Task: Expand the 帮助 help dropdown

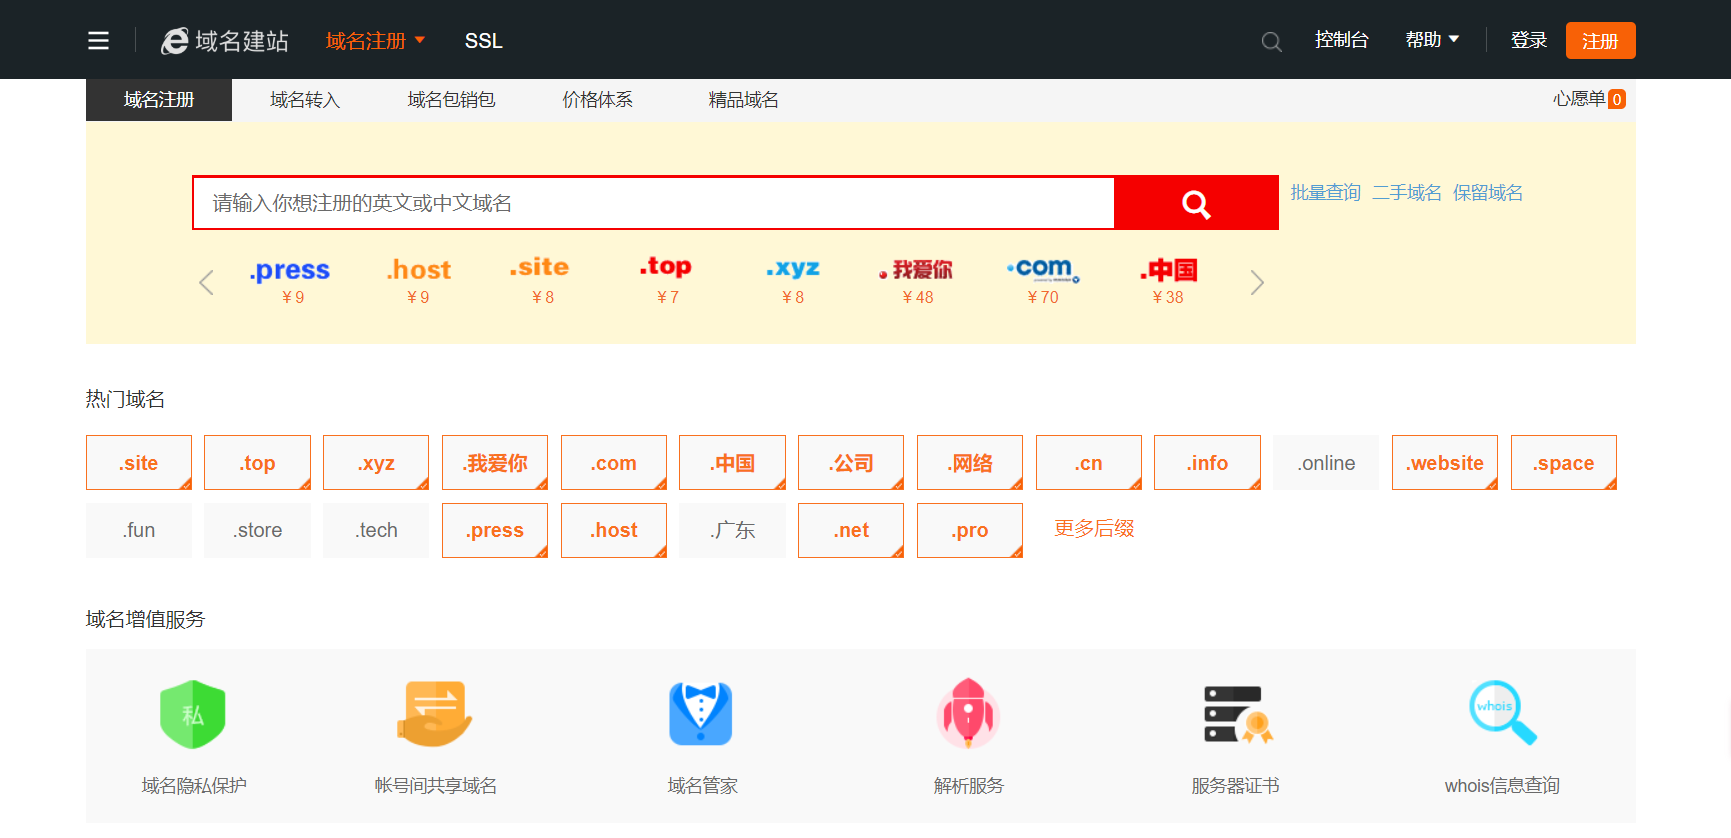Action: (1432, 40)
